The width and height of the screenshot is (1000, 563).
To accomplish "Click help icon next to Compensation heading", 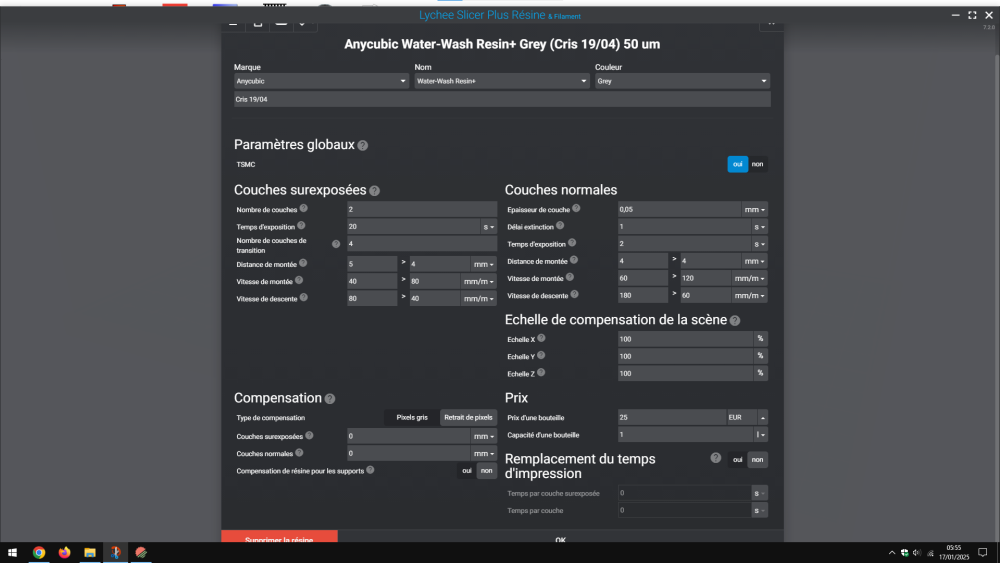I will [x=330, y=398].
